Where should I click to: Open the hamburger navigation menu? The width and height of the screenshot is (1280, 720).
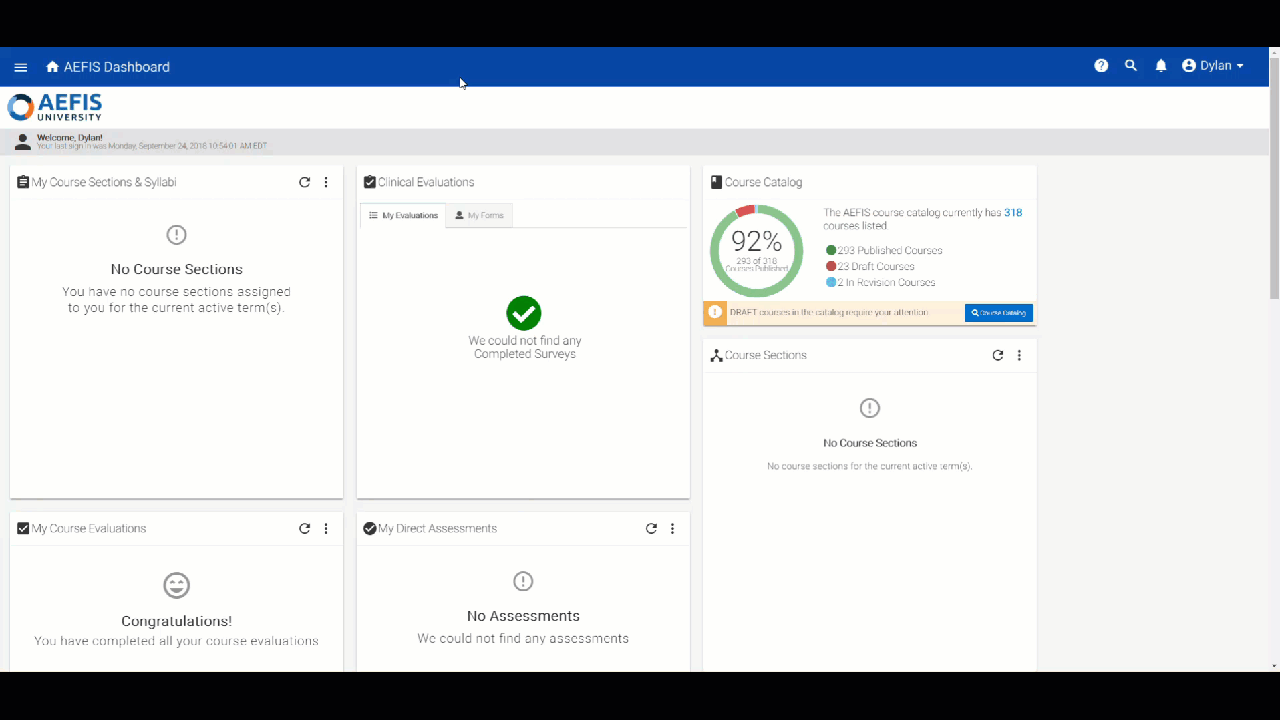click(21, 67)
